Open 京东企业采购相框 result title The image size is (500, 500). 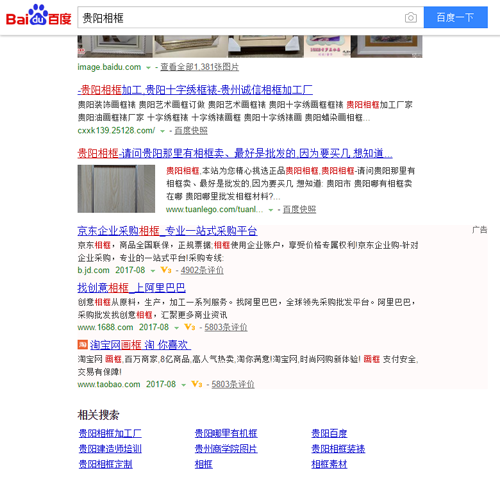click(x=167, y=231)
